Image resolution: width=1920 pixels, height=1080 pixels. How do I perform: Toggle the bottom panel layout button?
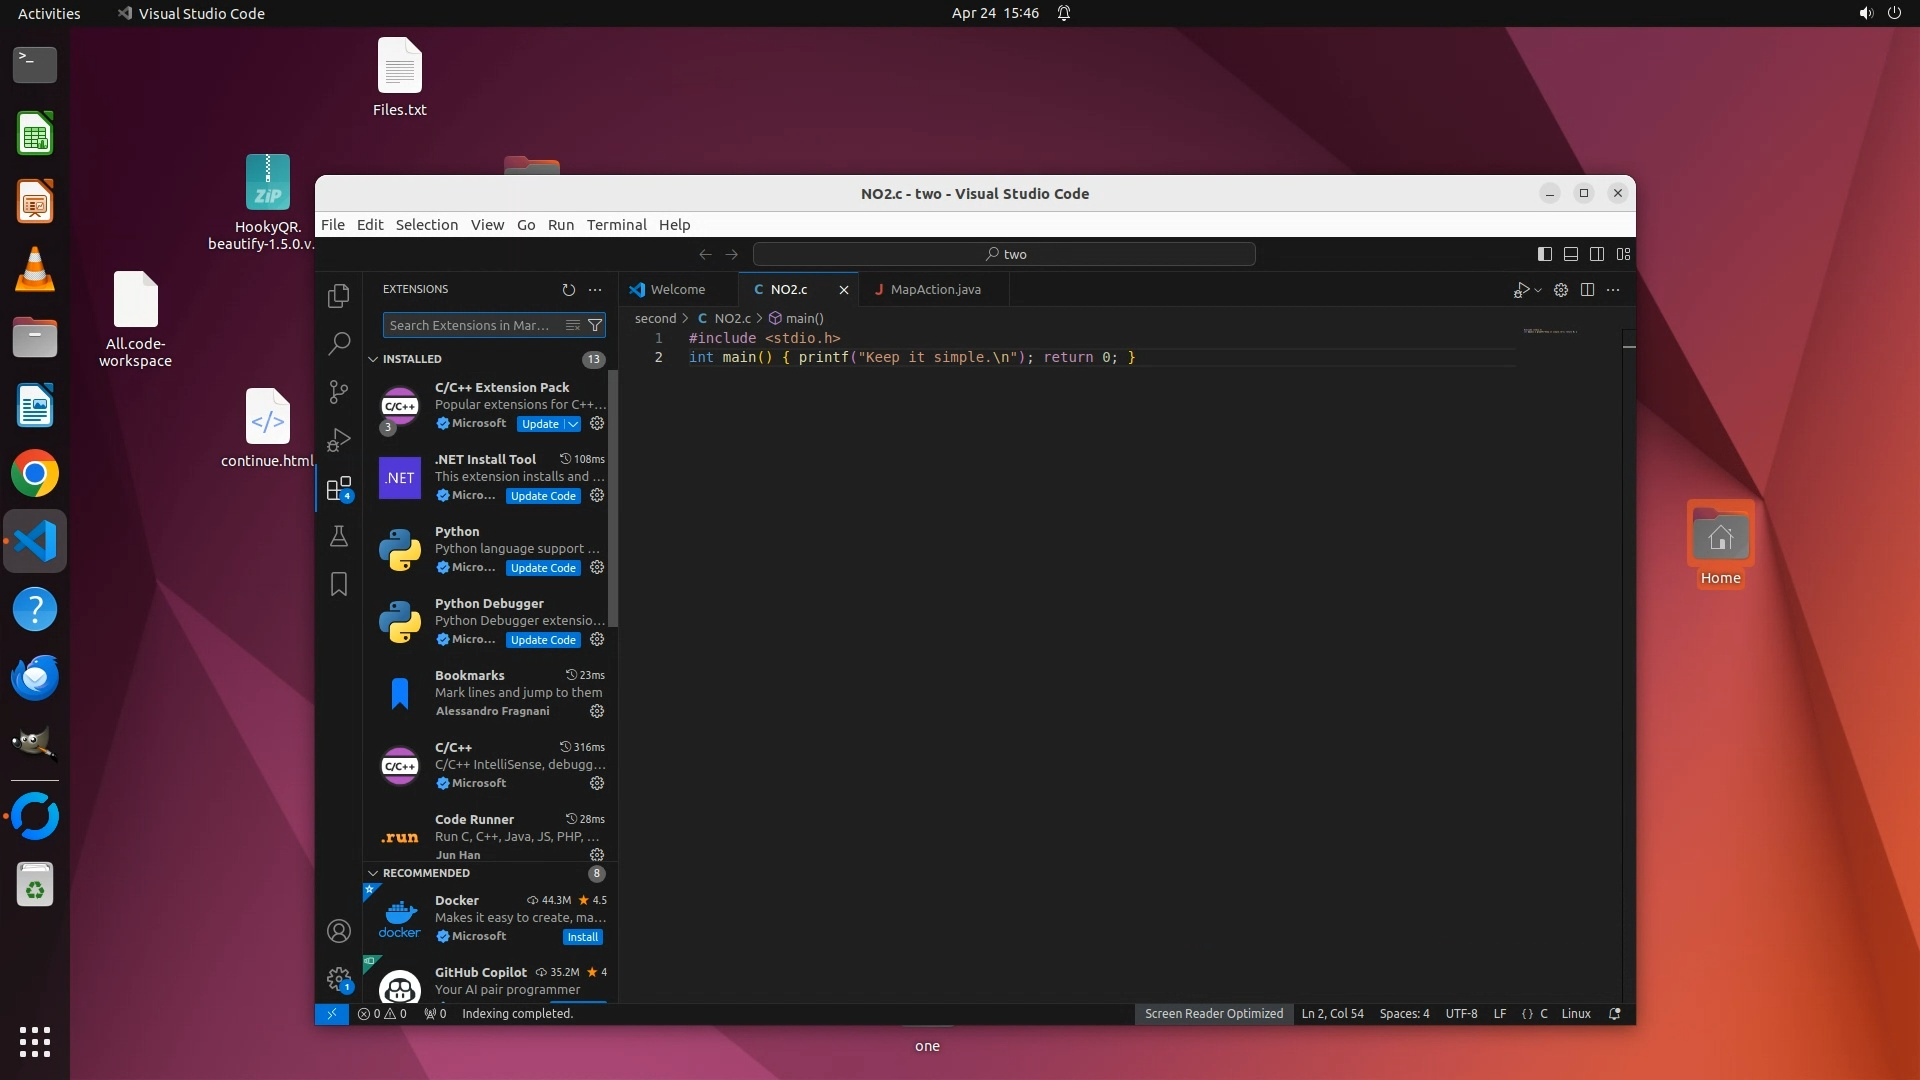tap(1570, 254)
